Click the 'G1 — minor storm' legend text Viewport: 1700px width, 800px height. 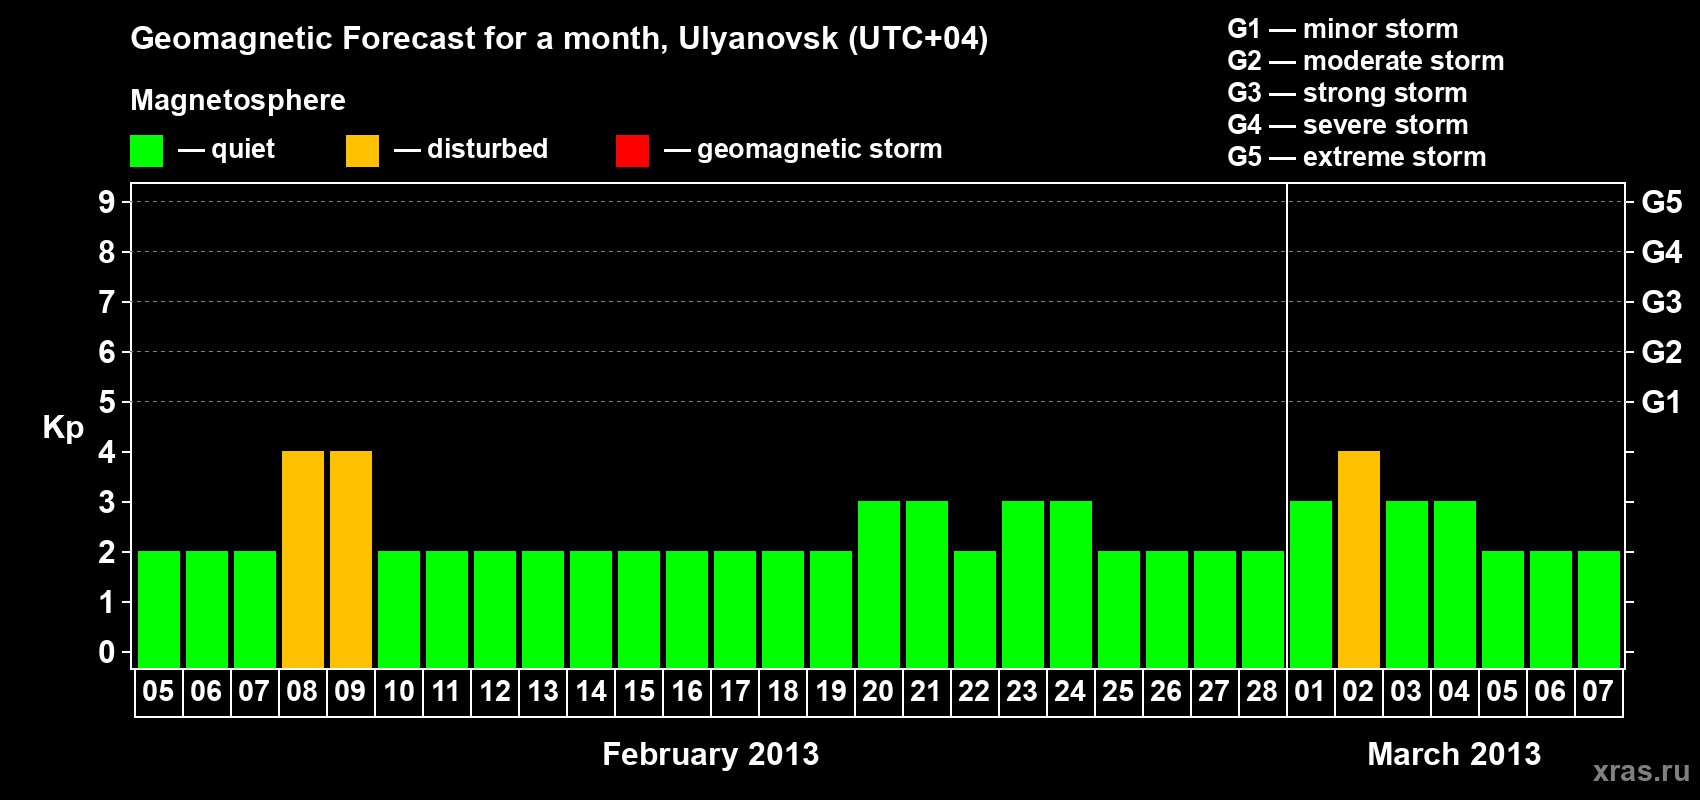pyautogui.click(x=1343, y=29)
